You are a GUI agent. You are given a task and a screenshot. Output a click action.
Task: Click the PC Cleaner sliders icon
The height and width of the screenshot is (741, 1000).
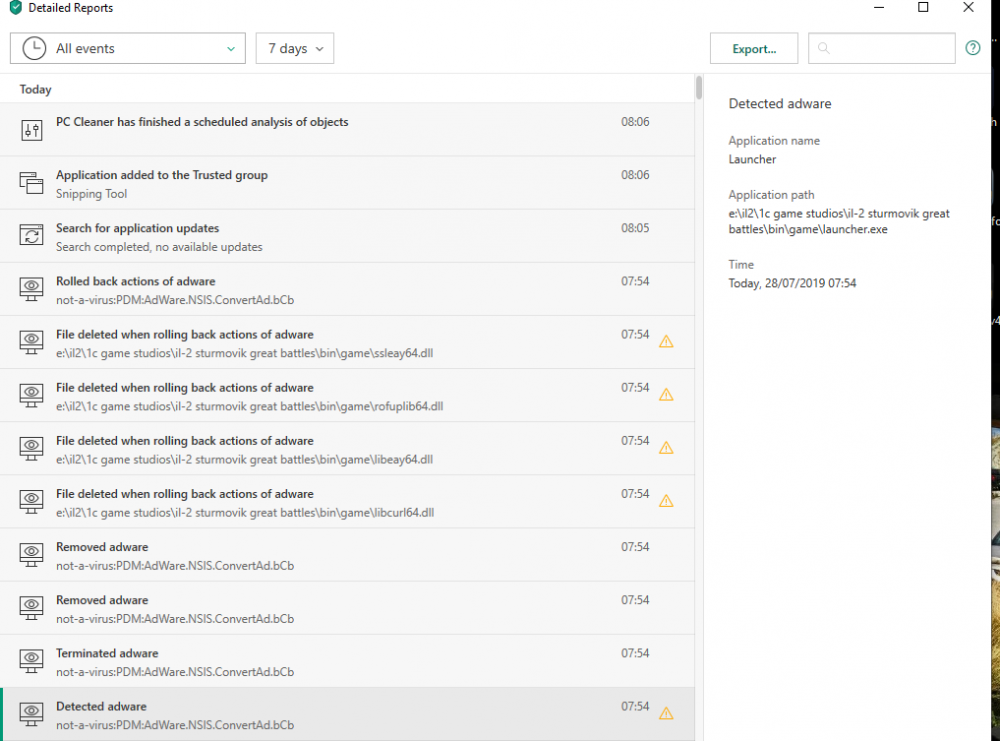pos(32,130)
